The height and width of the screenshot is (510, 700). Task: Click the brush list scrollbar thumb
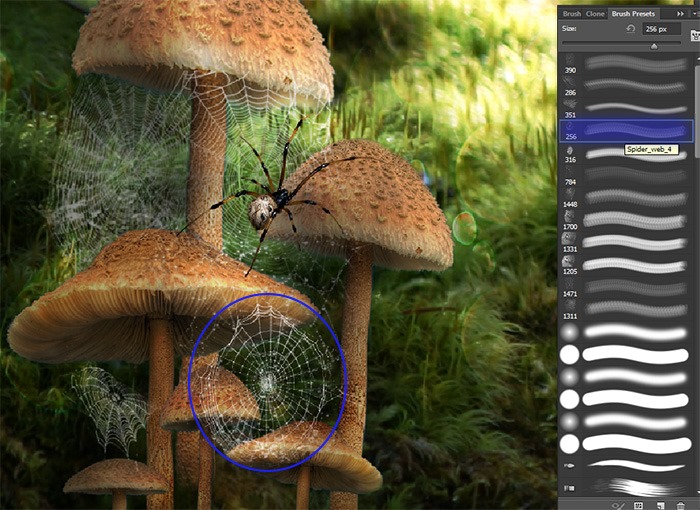click(x=697, y=112)
